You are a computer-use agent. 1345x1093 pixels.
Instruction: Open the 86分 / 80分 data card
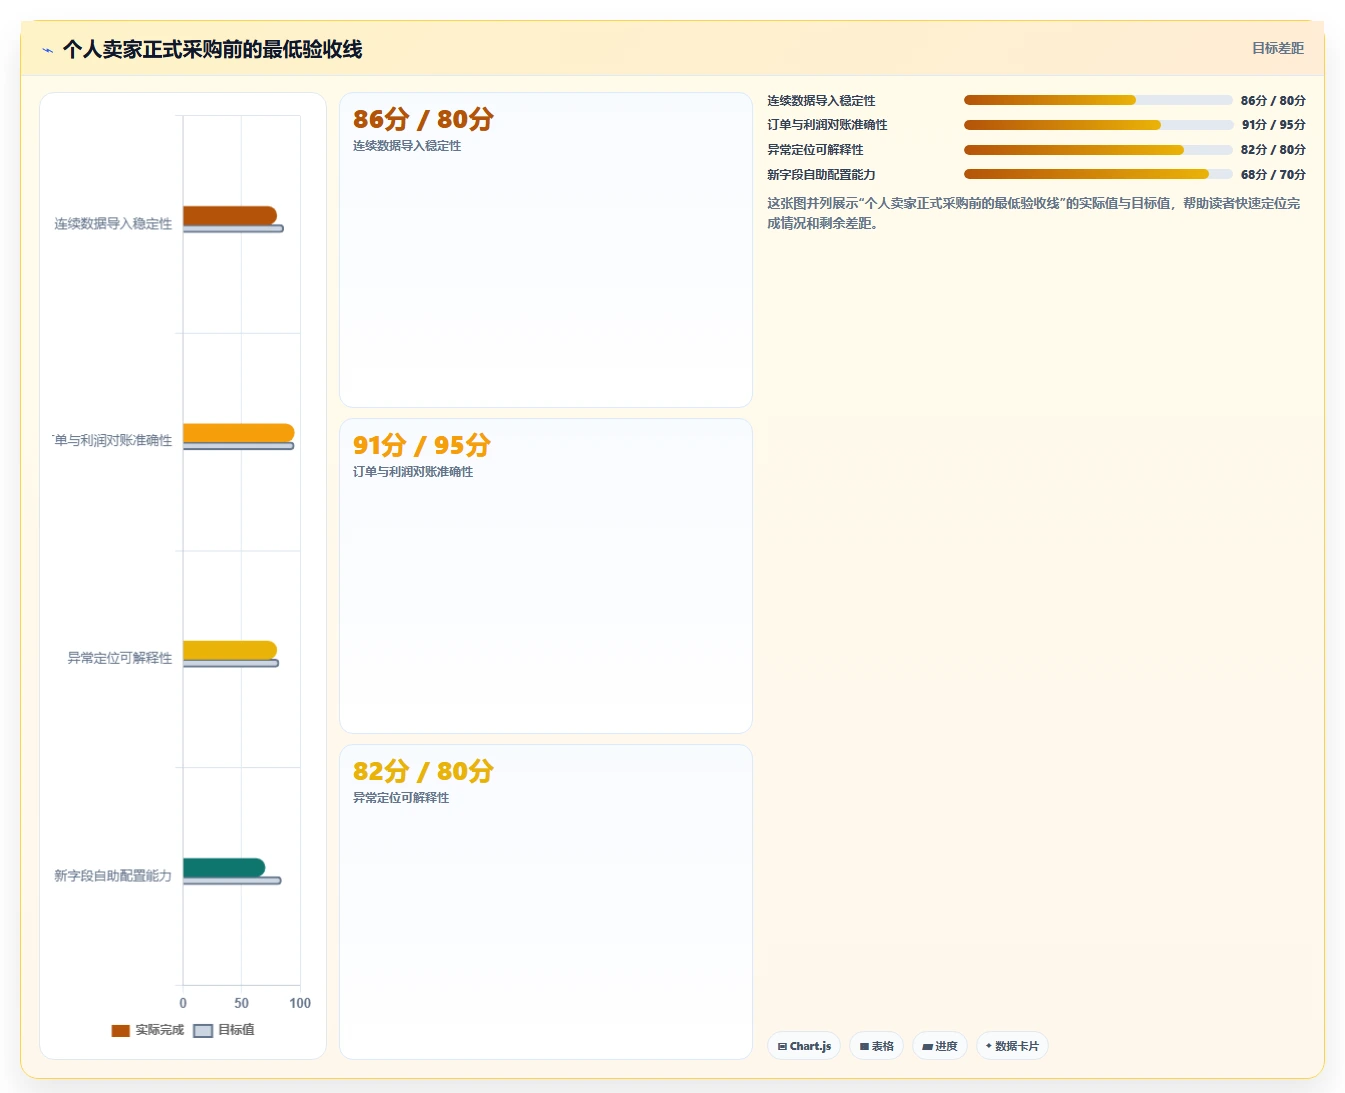[x=546, y=250]
